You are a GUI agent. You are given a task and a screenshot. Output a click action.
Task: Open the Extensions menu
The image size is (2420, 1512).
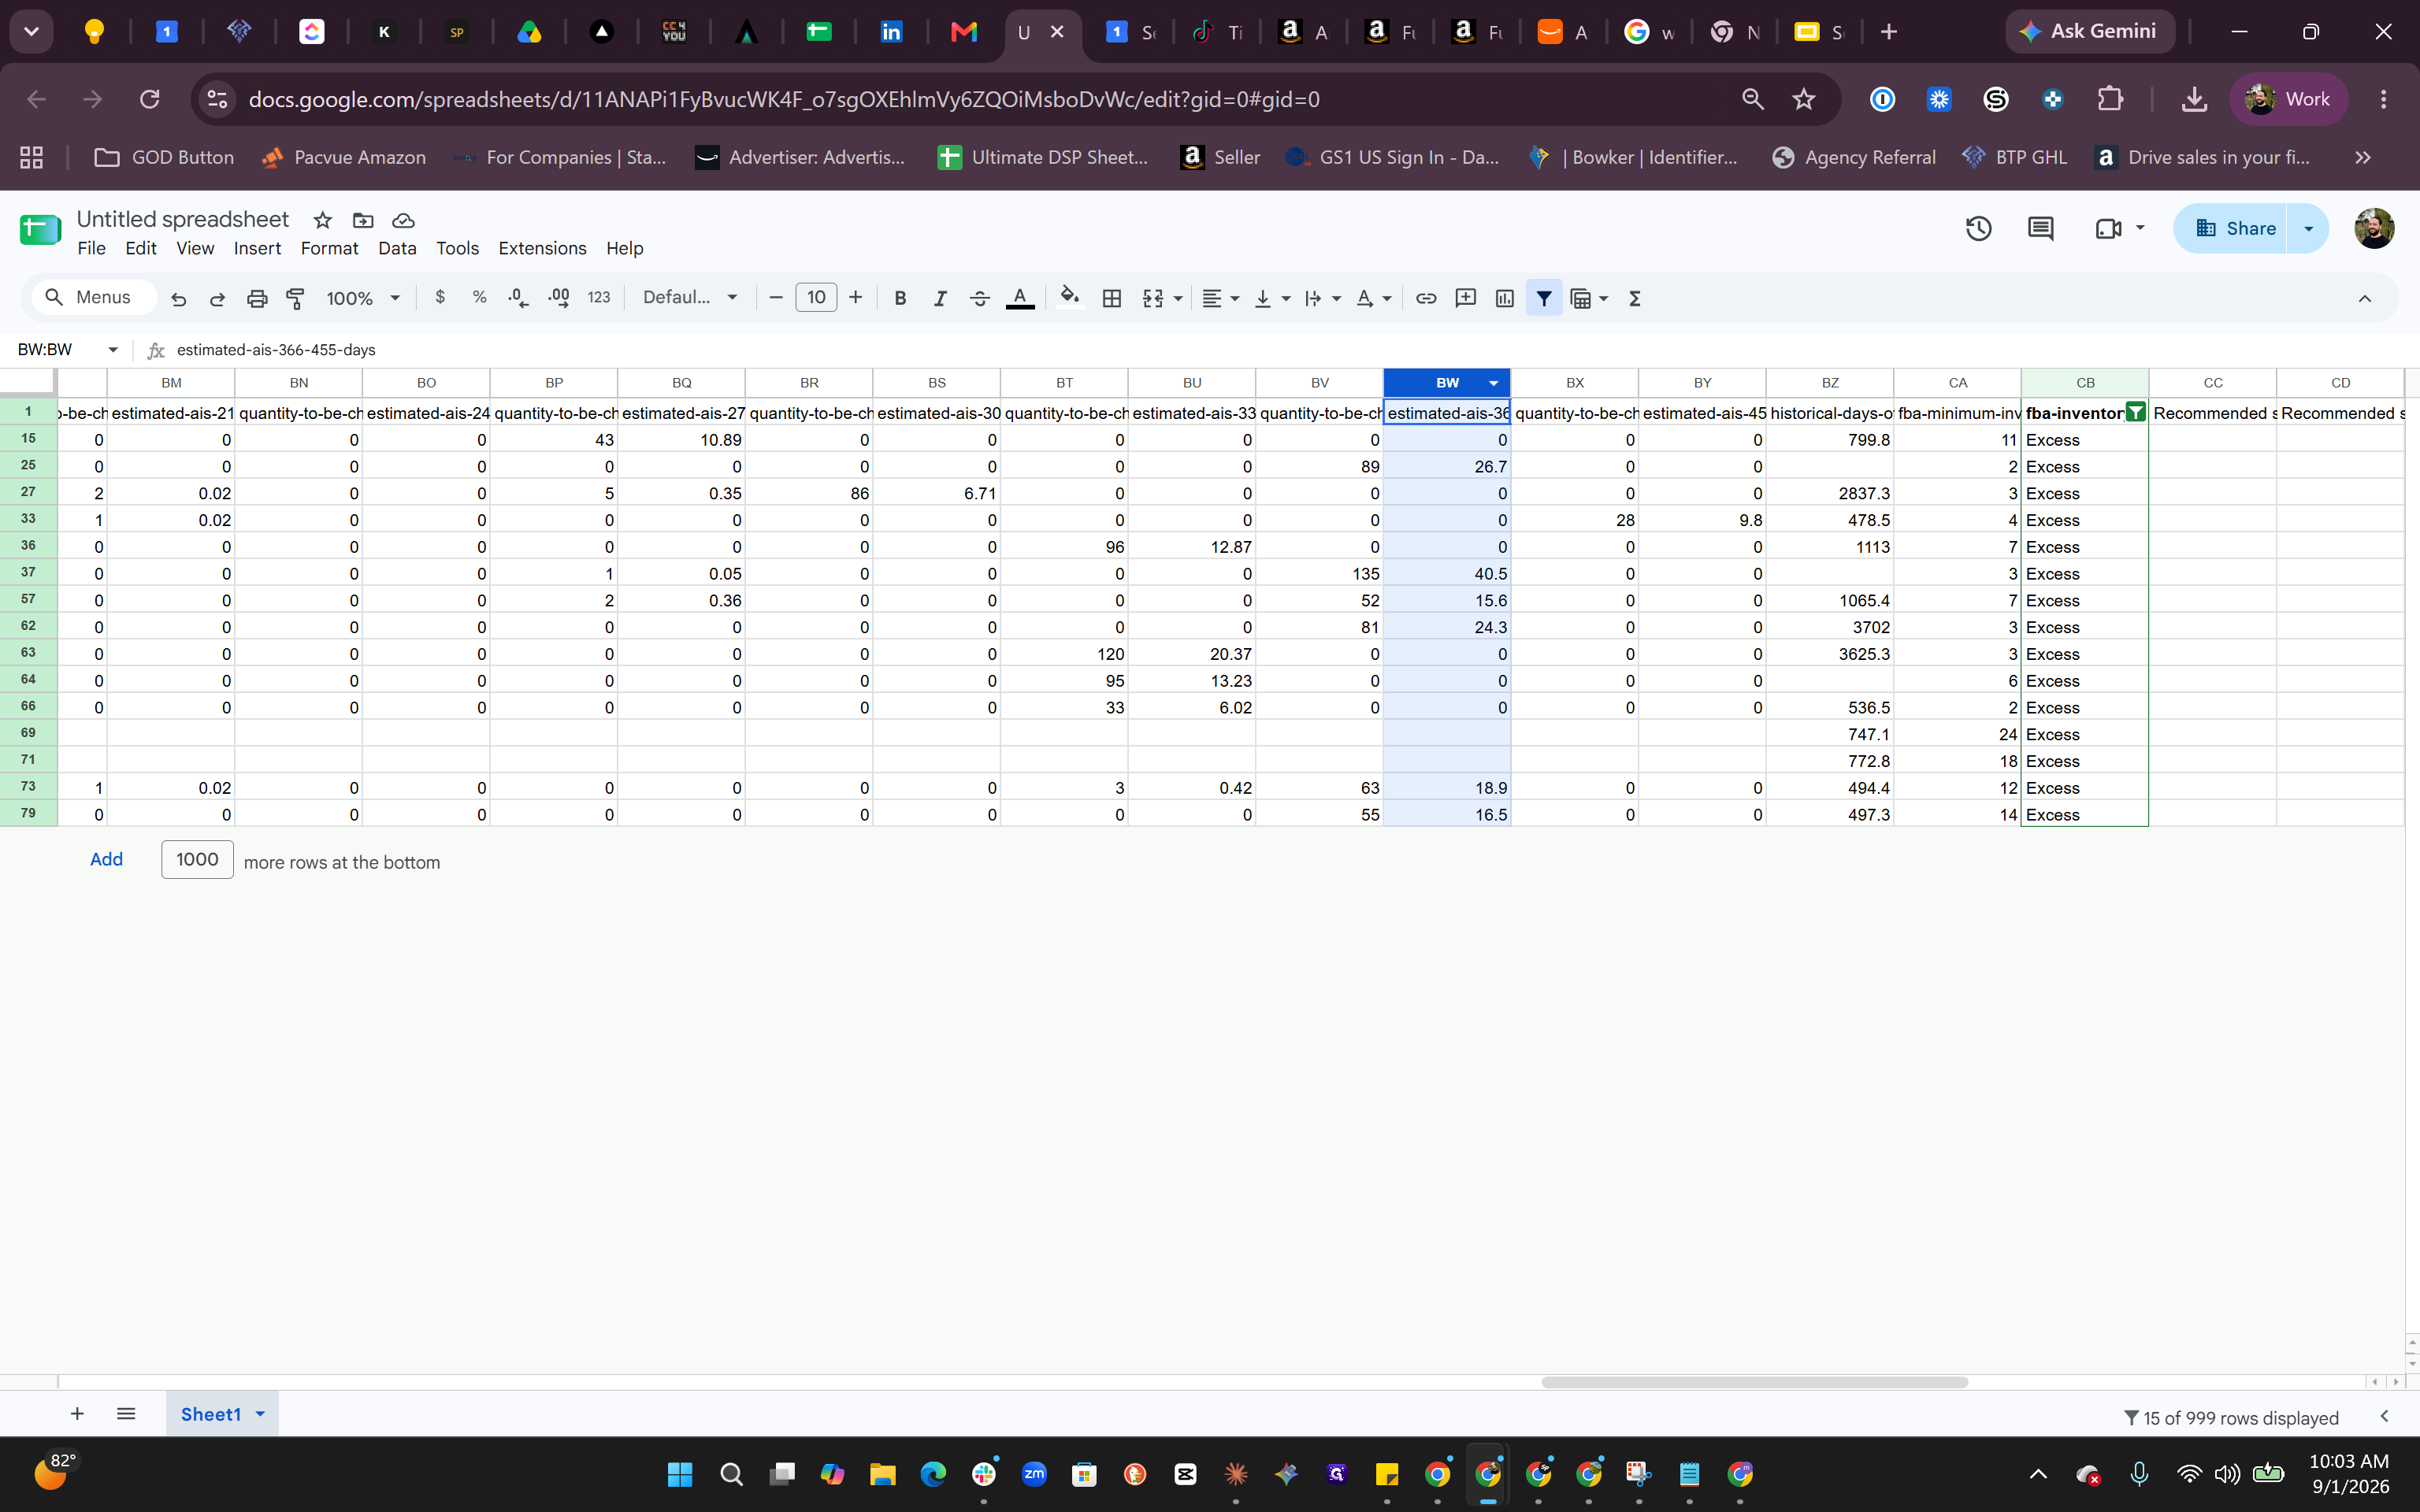(x=542, y=248)
